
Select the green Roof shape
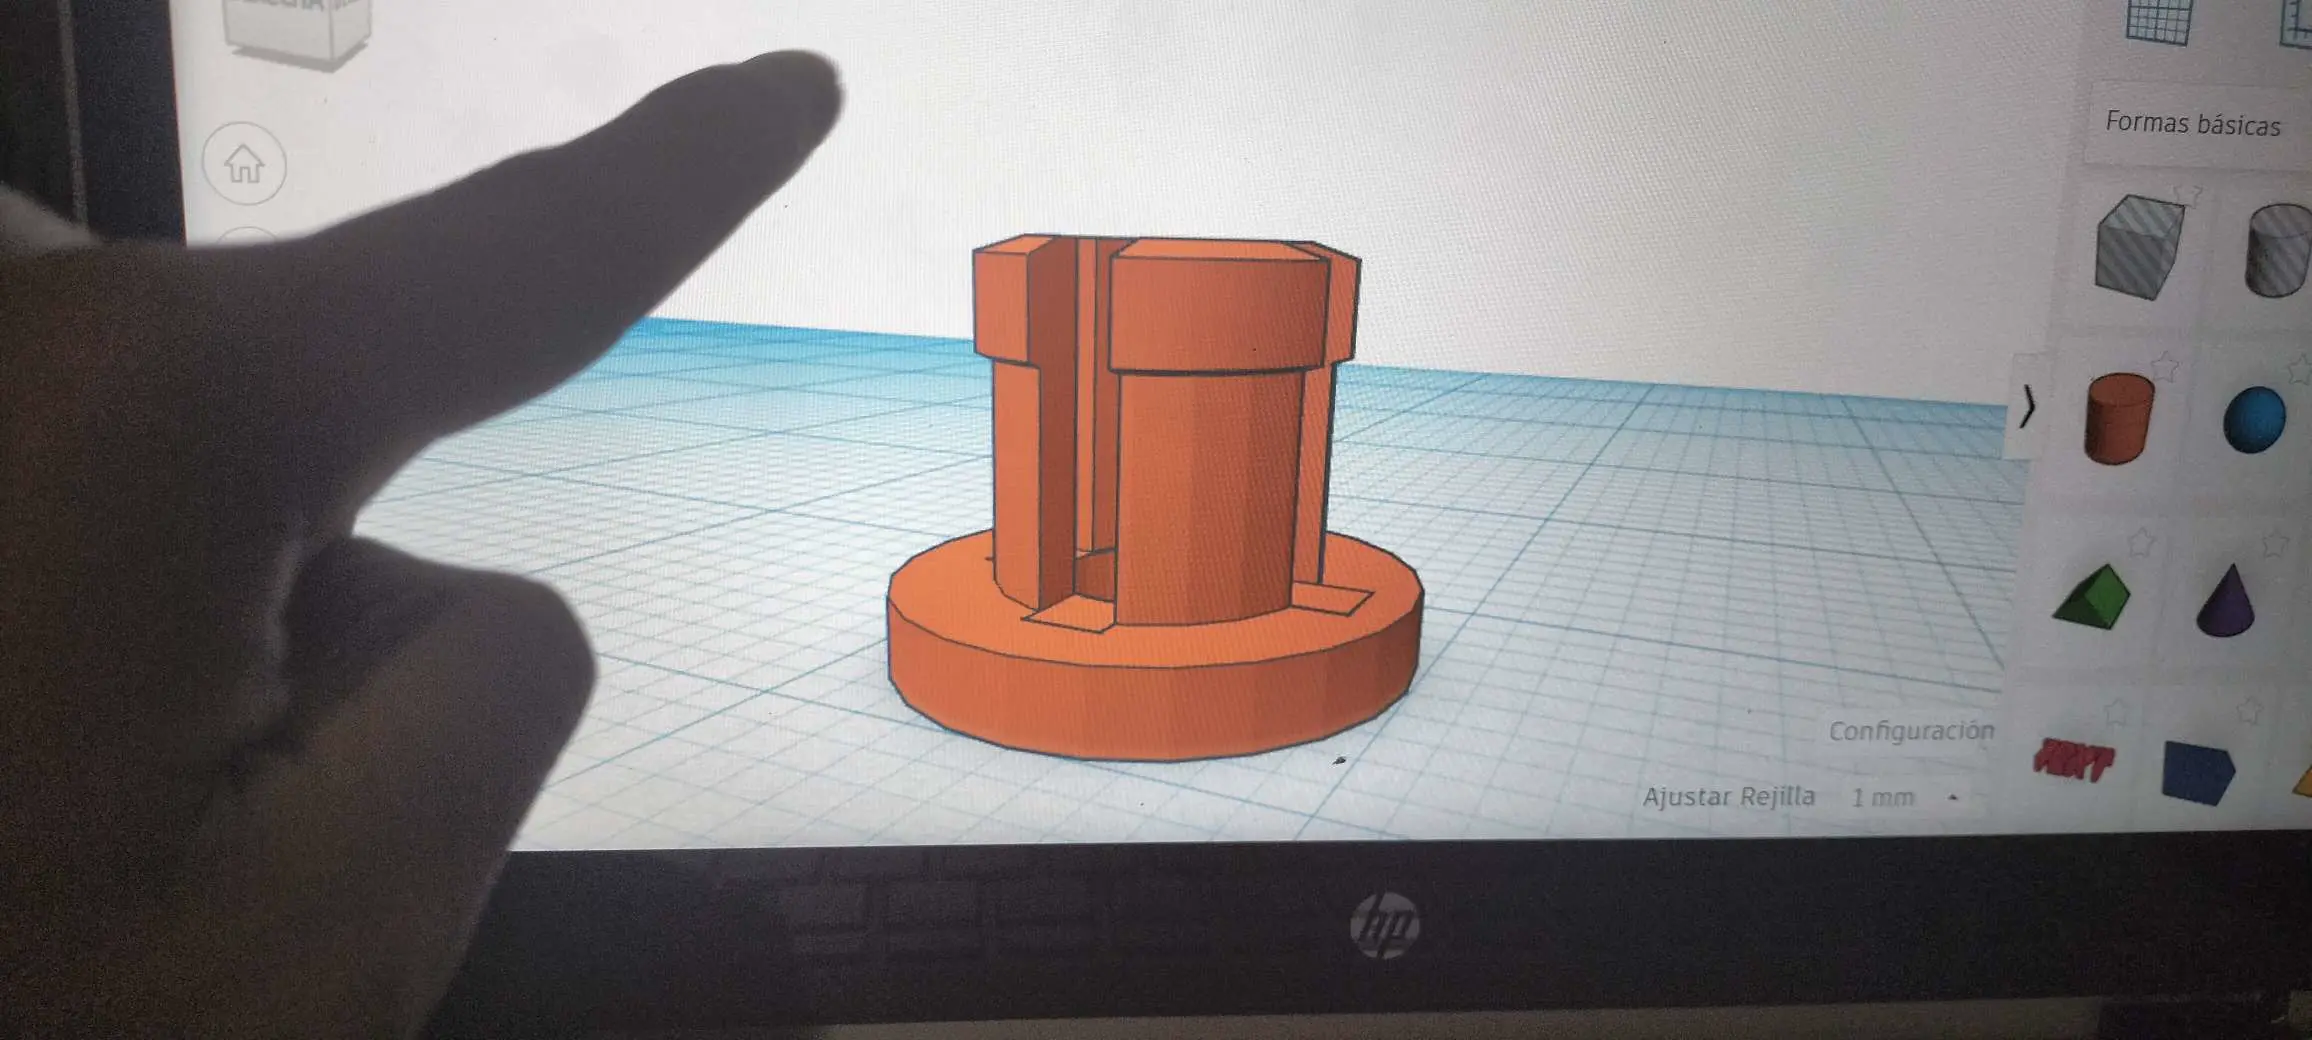pos(2092,597)
